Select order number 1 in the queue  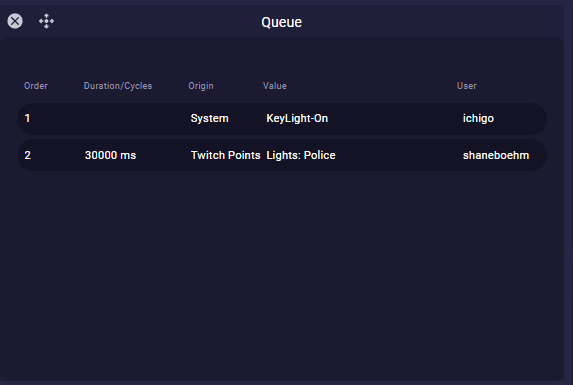pyautogui.click(x=27, y=118)
